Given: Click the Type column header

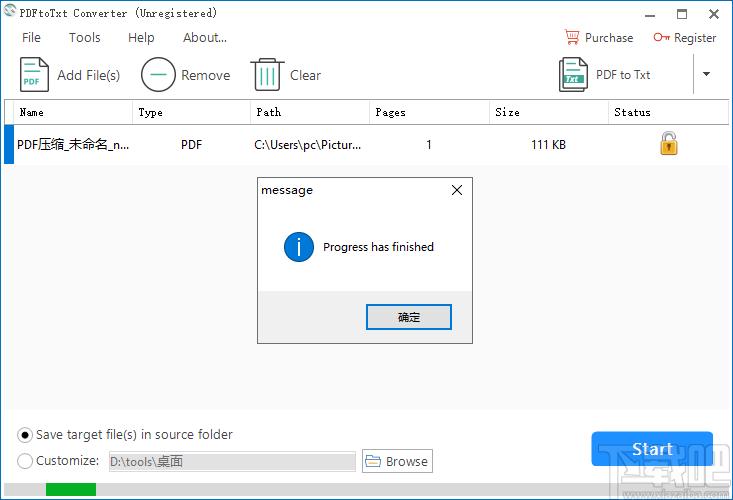Looking at the screenshot, I should pos(192,112).
